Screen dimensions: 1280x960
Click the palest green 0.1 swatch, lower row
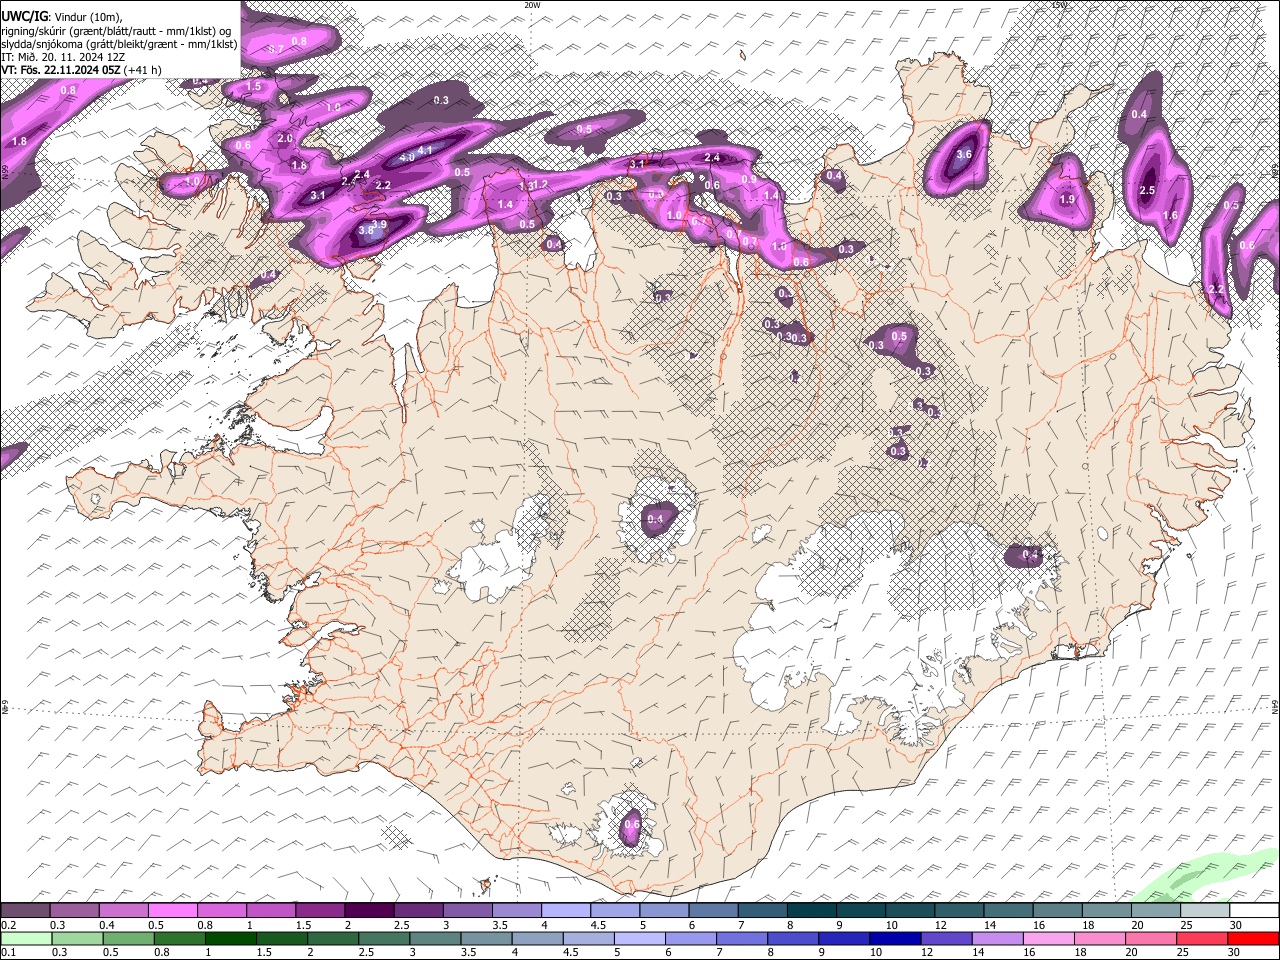26,938
